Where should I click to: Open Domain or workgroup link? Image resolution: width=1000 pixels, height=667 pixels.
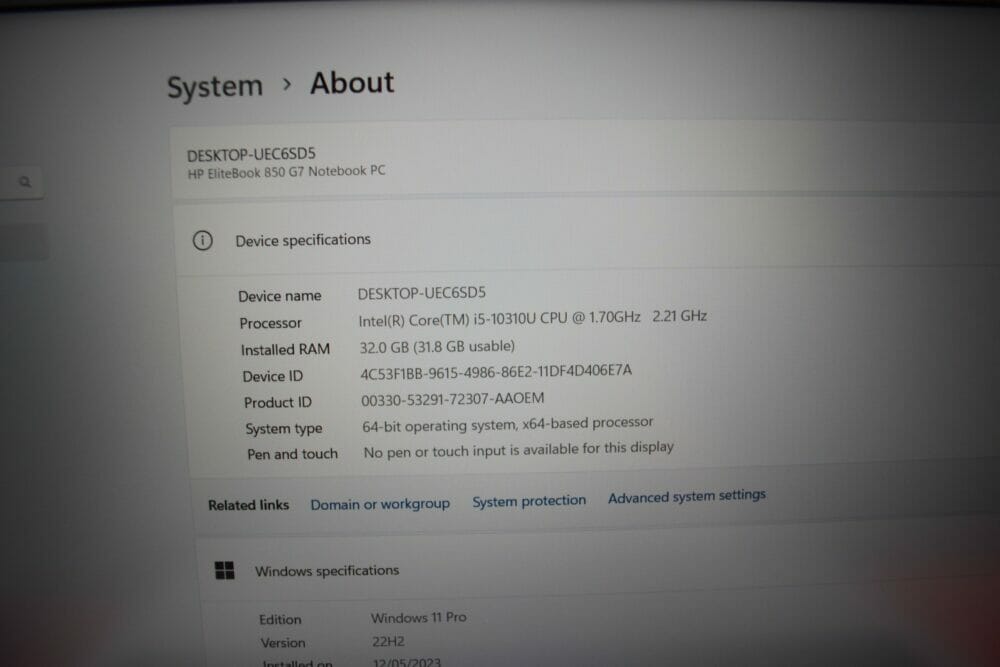(380, 504)
